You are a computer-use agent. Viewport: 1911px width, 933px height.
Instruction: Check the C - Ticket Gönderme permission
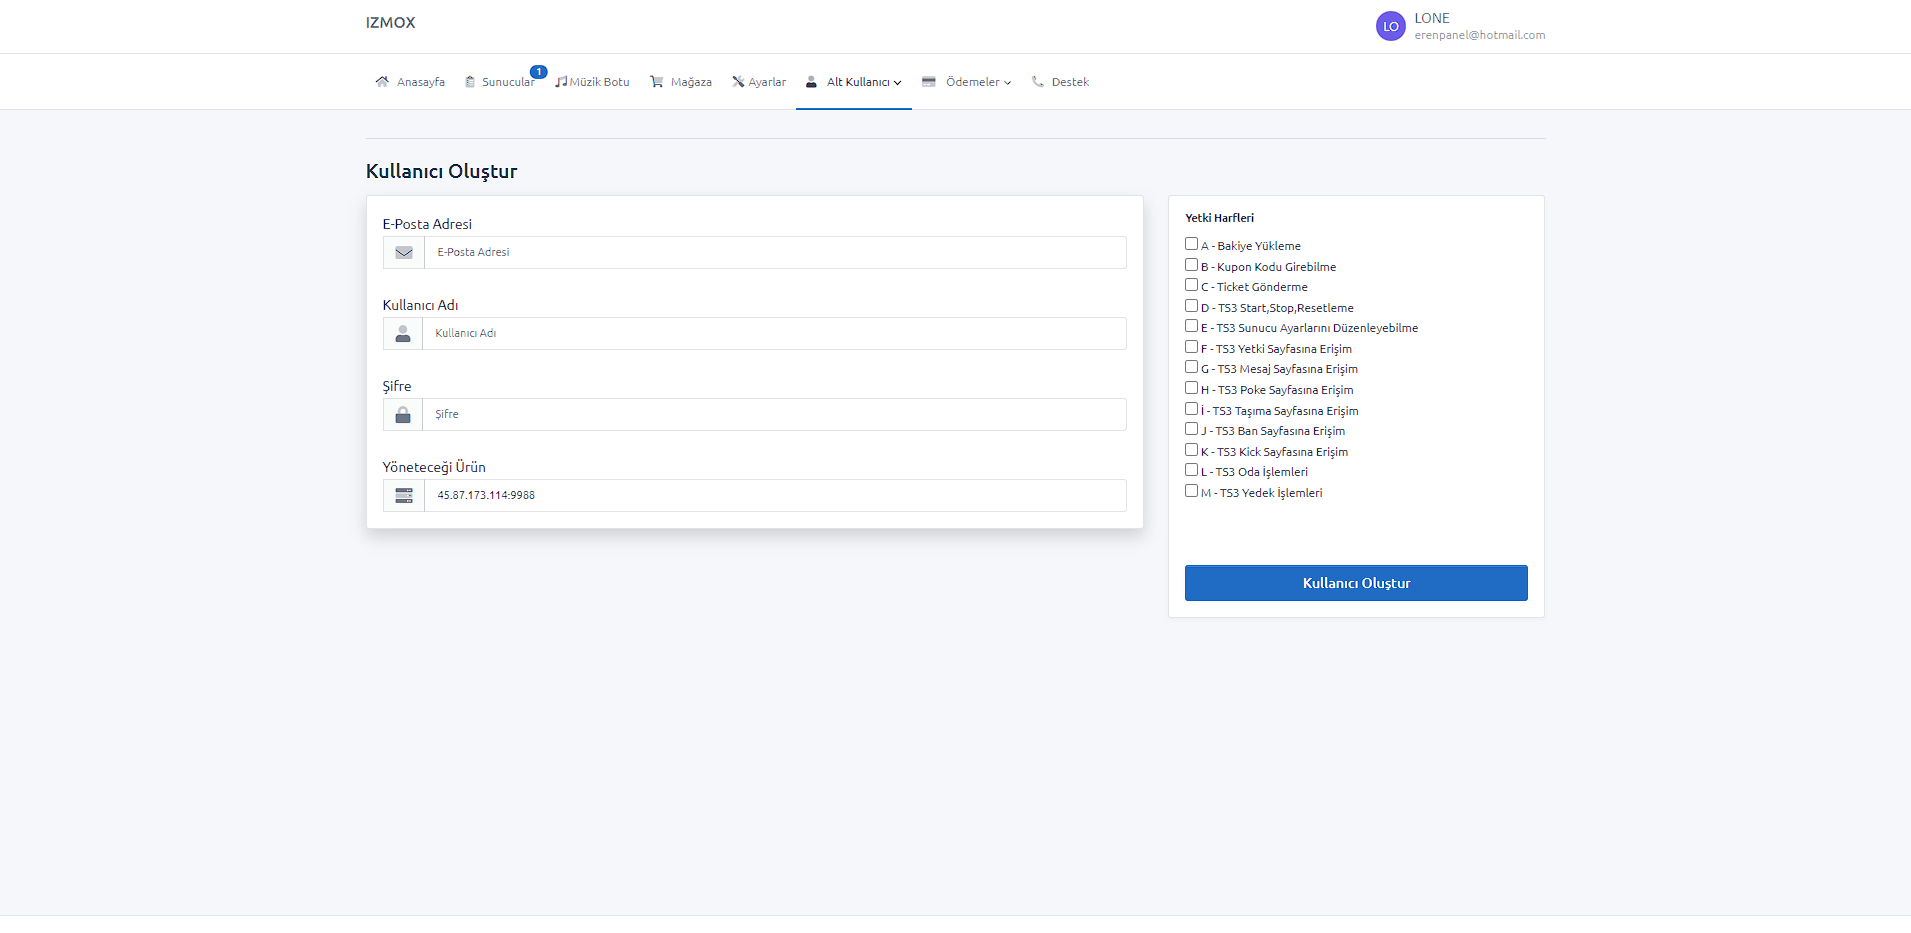(x=1191, y=285)
